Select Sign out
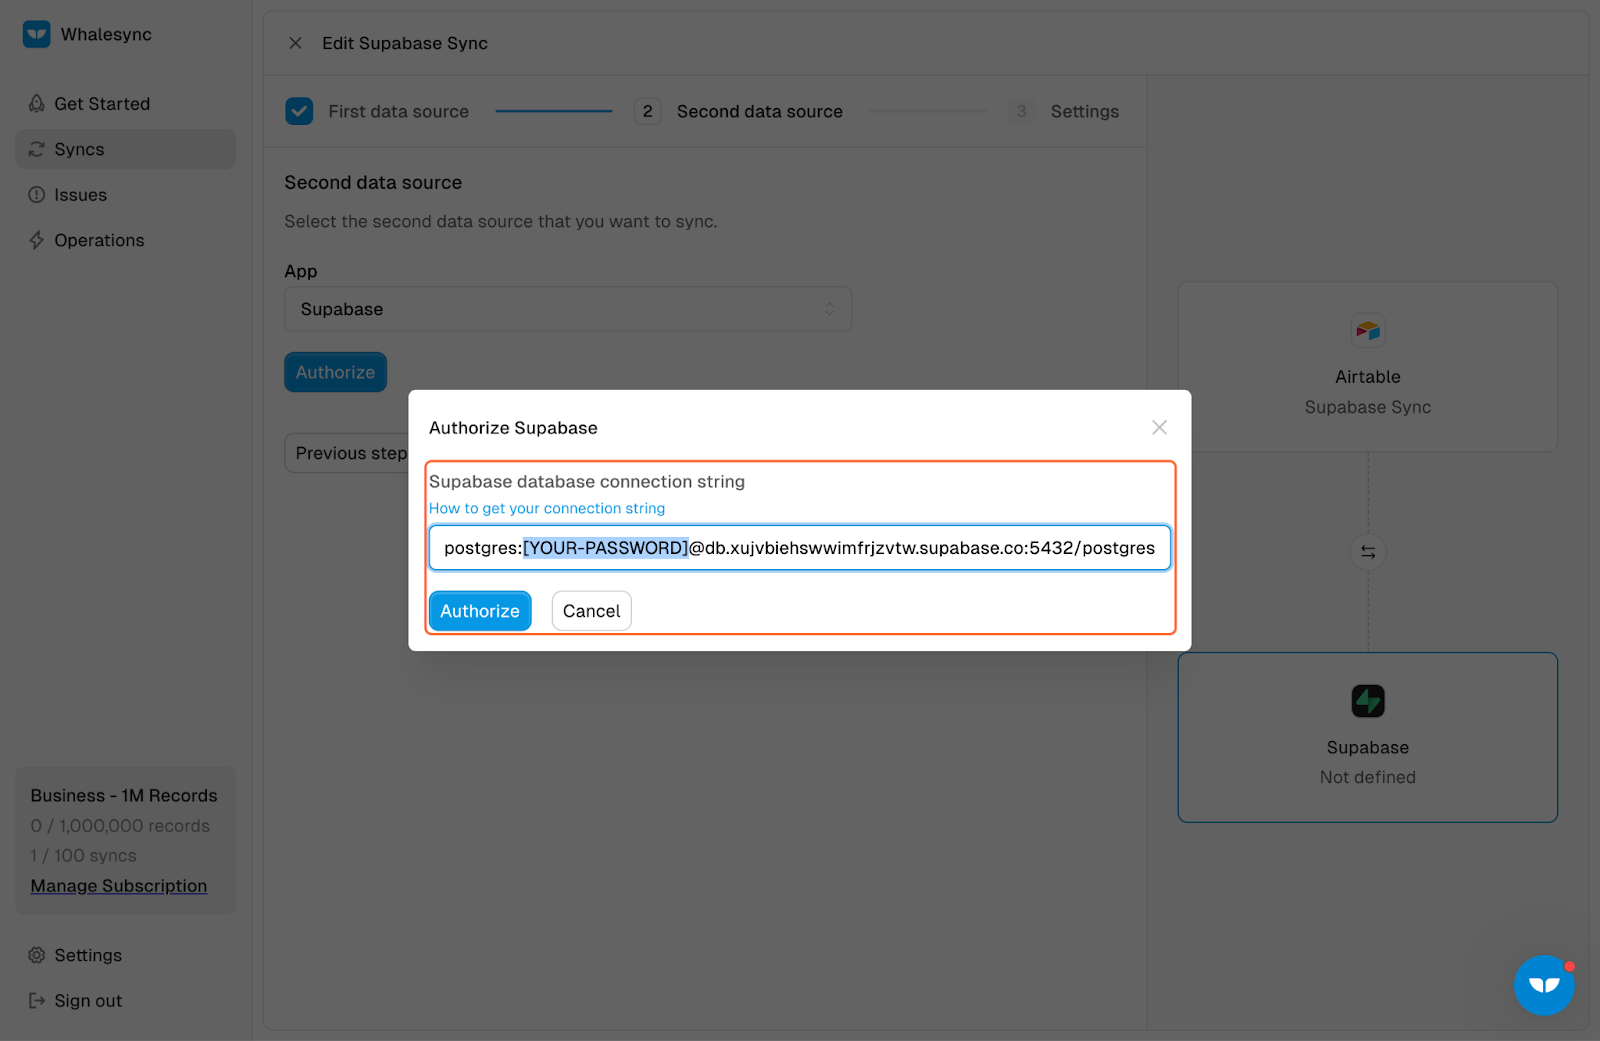 [x=126, y=1001]
